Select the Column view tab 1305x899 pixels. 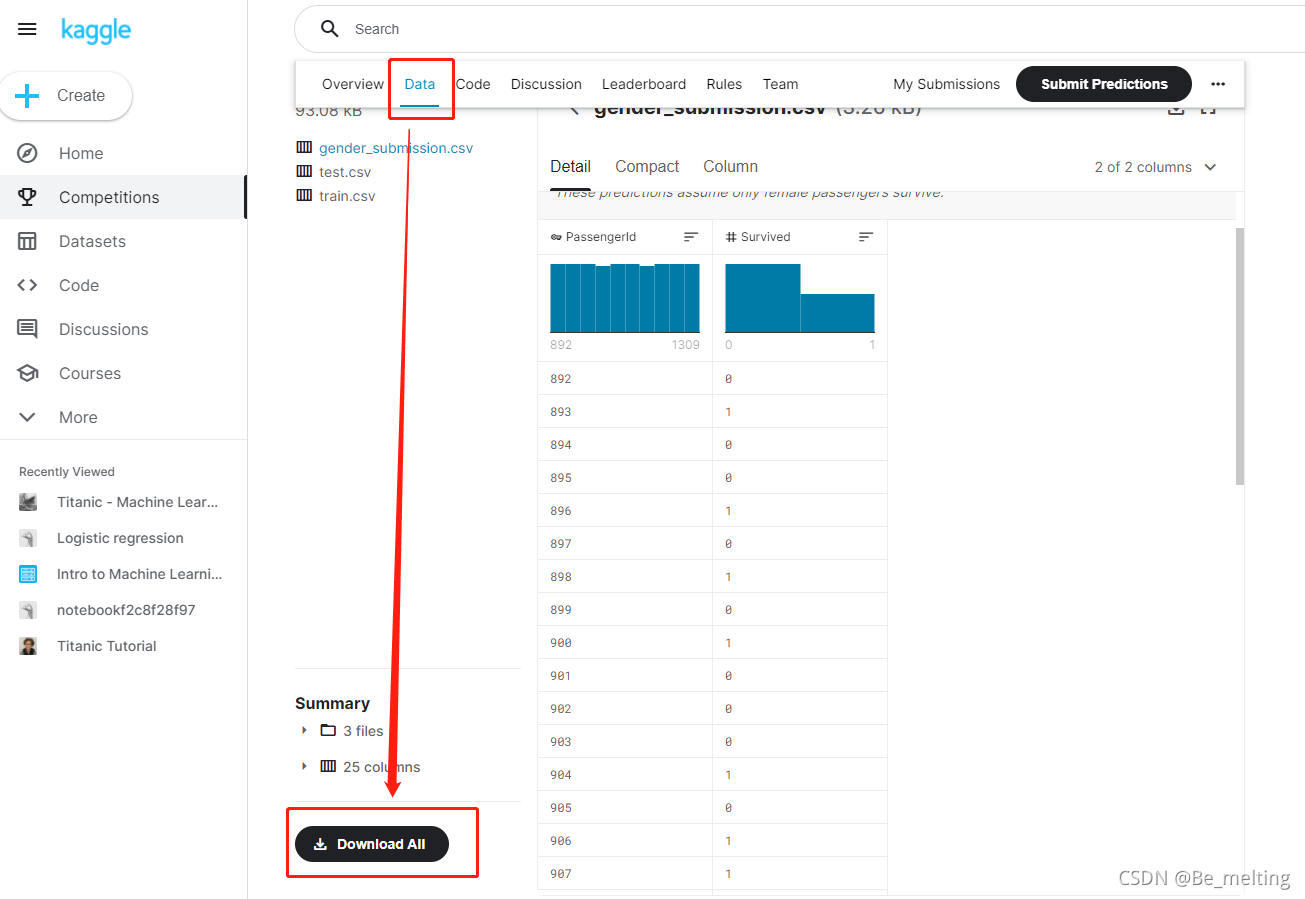coord(731,167)
